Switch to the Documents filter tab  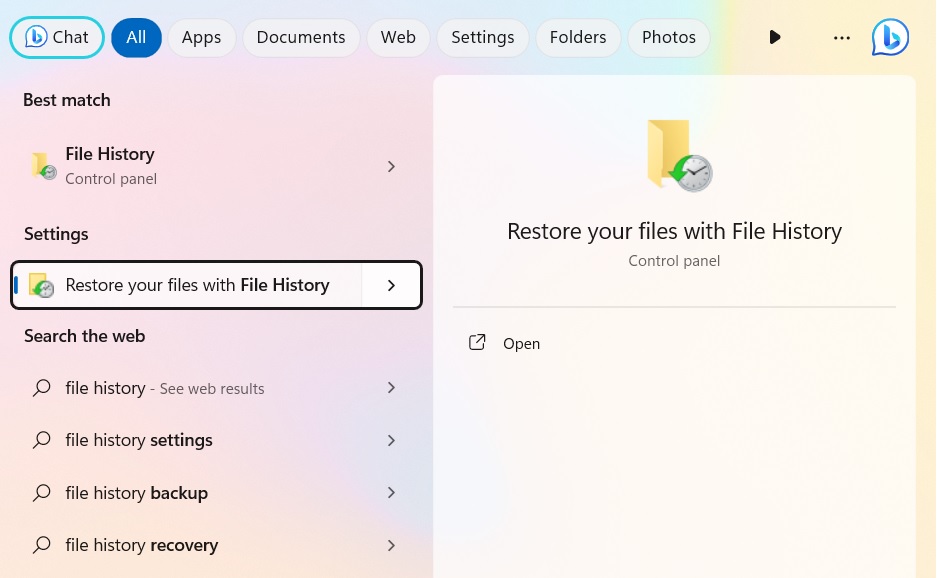tap(300, 37)
